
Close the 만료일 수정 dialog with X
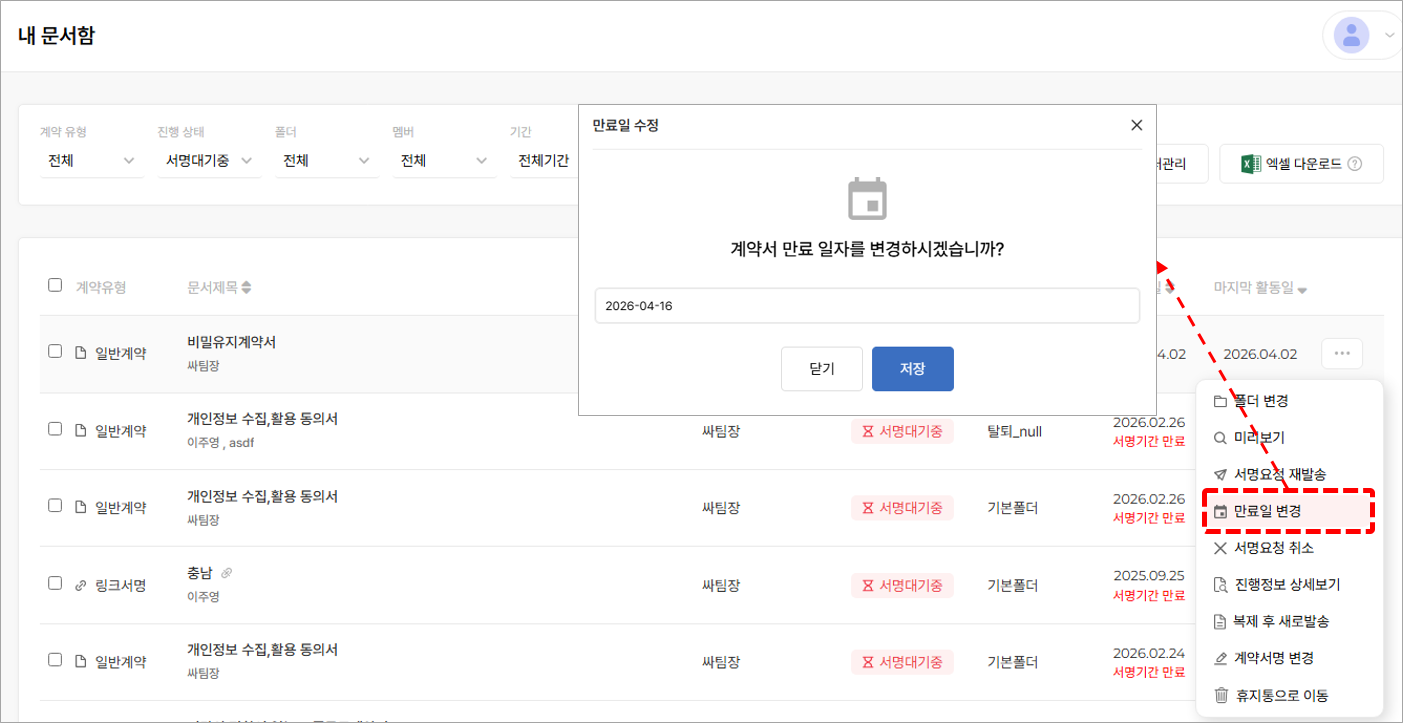click(1136, 125)
